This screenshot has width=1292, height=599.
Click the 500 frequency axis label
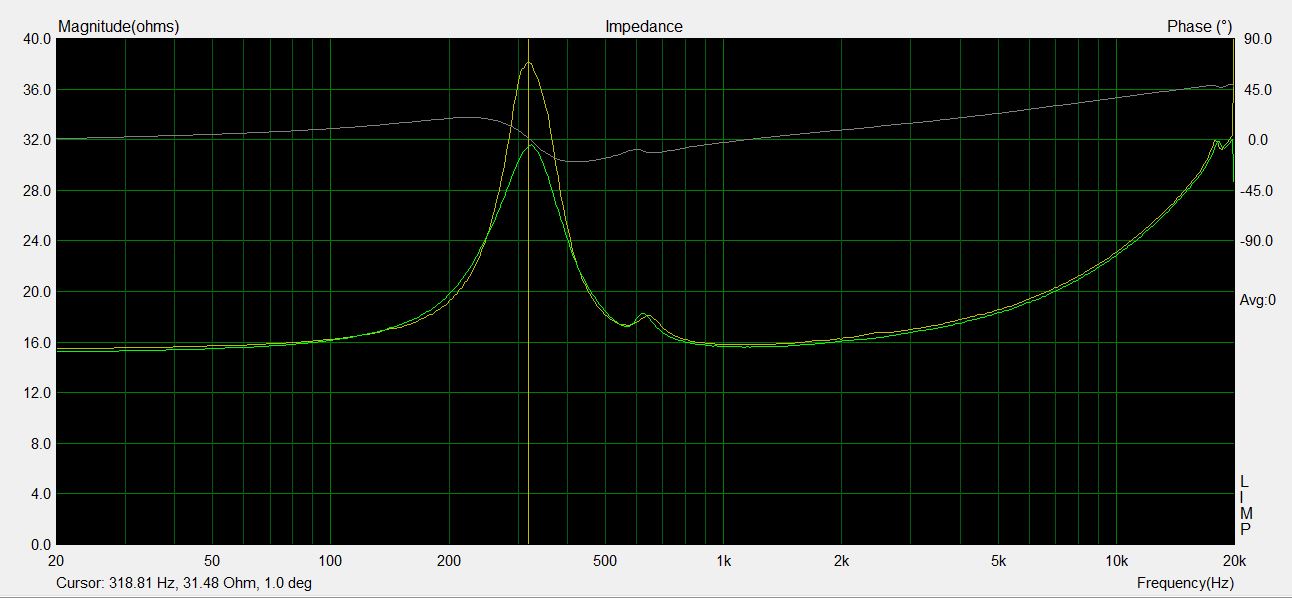tap(604, 560)
